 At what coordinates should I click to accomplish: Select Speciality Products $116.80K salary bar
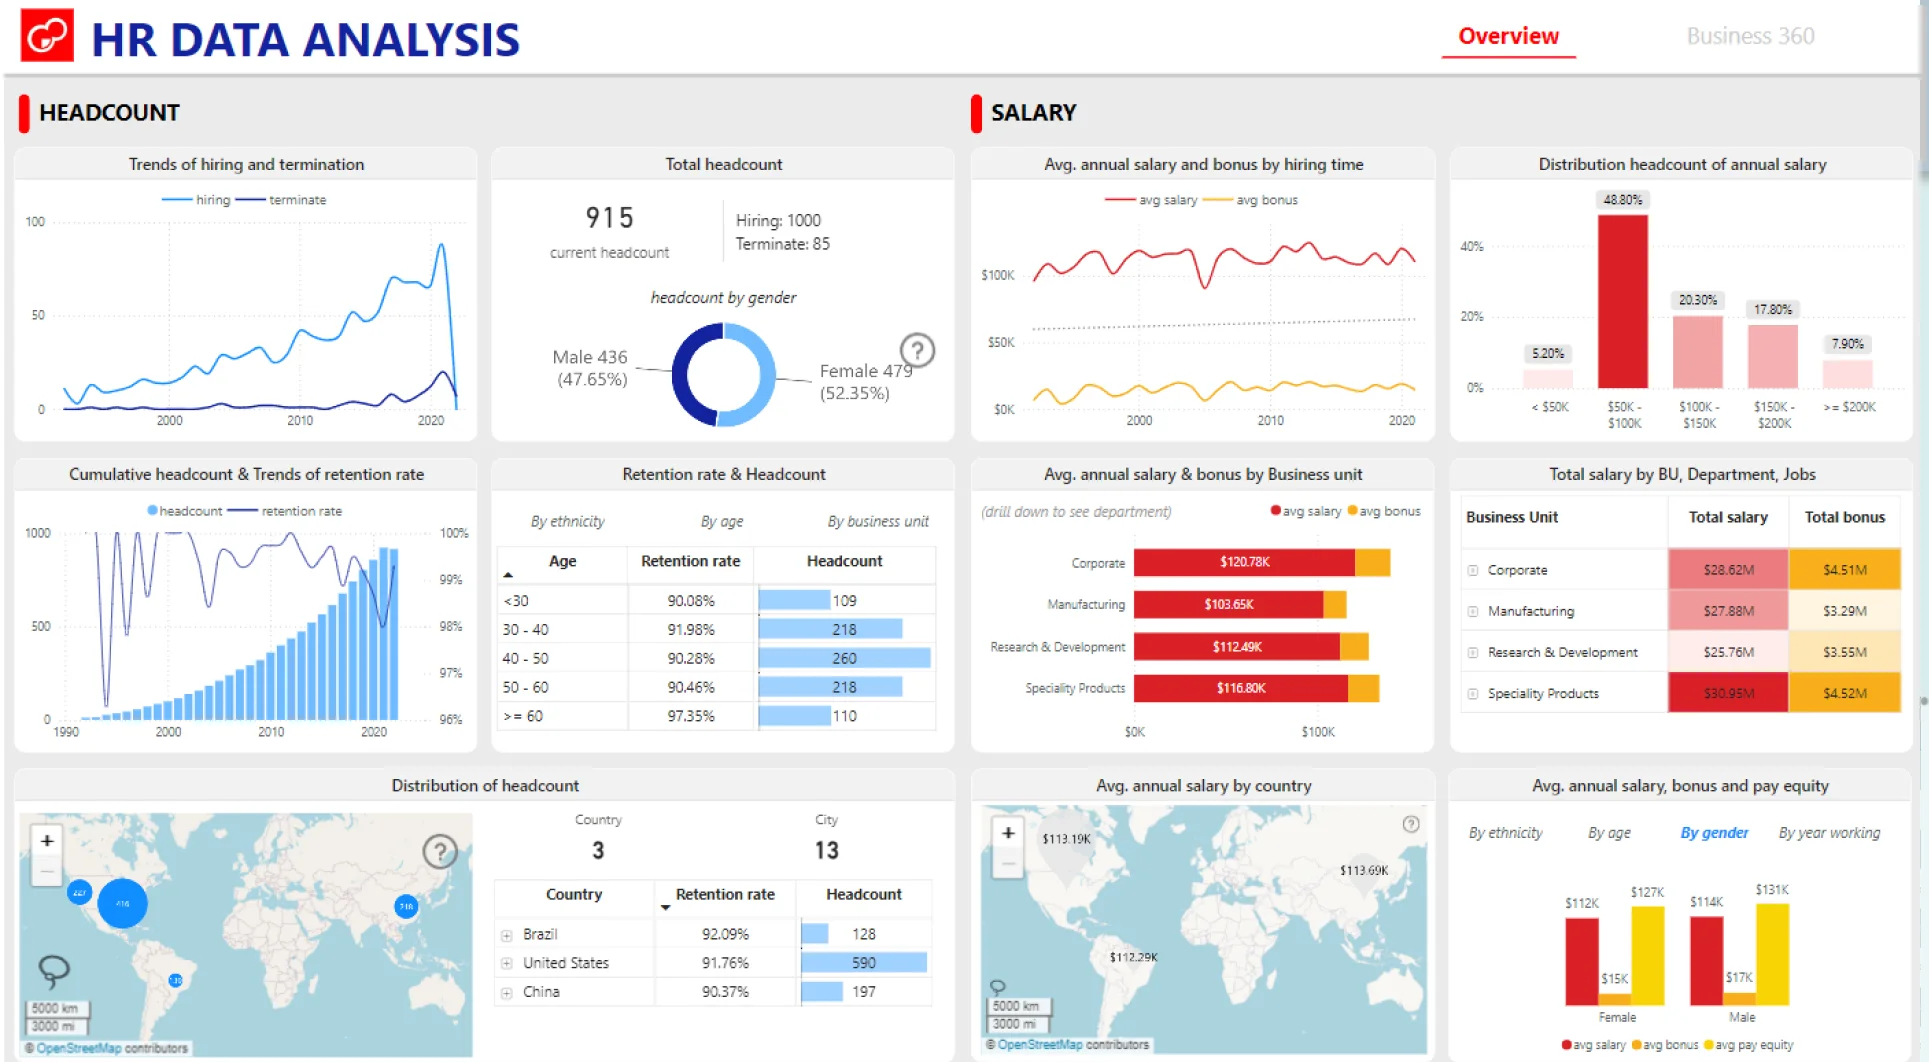click(1241, 688)
